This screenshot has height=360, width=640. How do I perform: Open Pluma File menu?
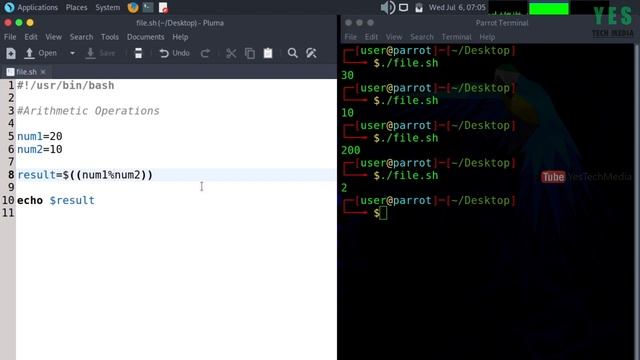10,37
